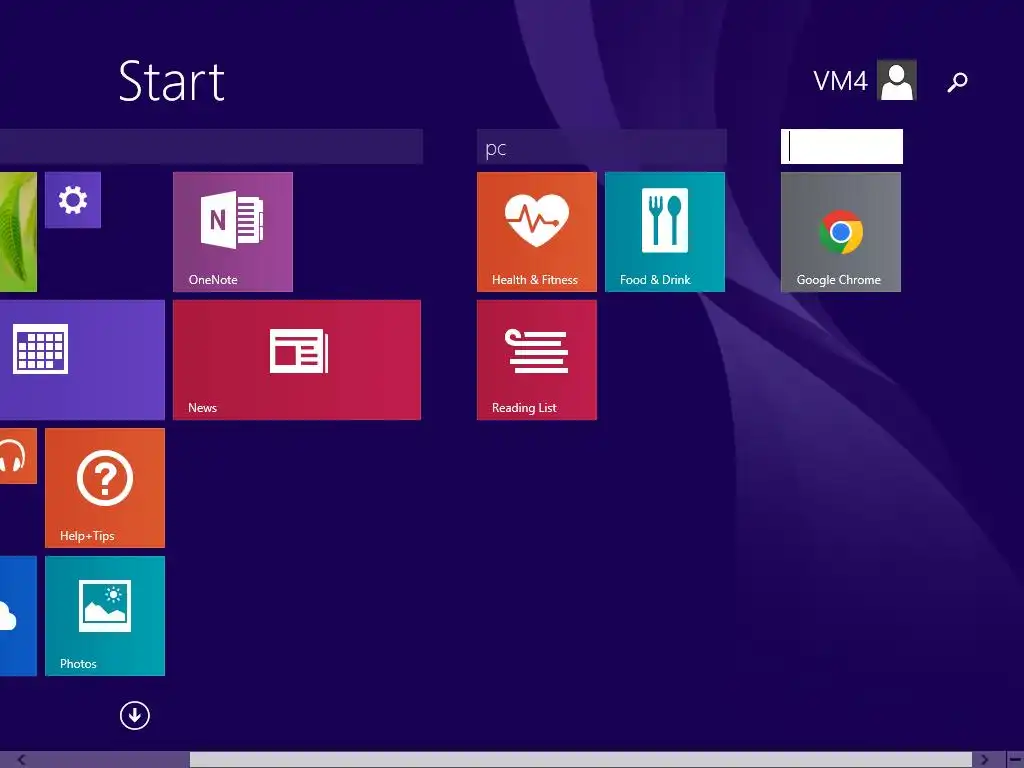Click the group name text field above Chrome
Viewport: 1024px width, 768px height.
point(842,146)
